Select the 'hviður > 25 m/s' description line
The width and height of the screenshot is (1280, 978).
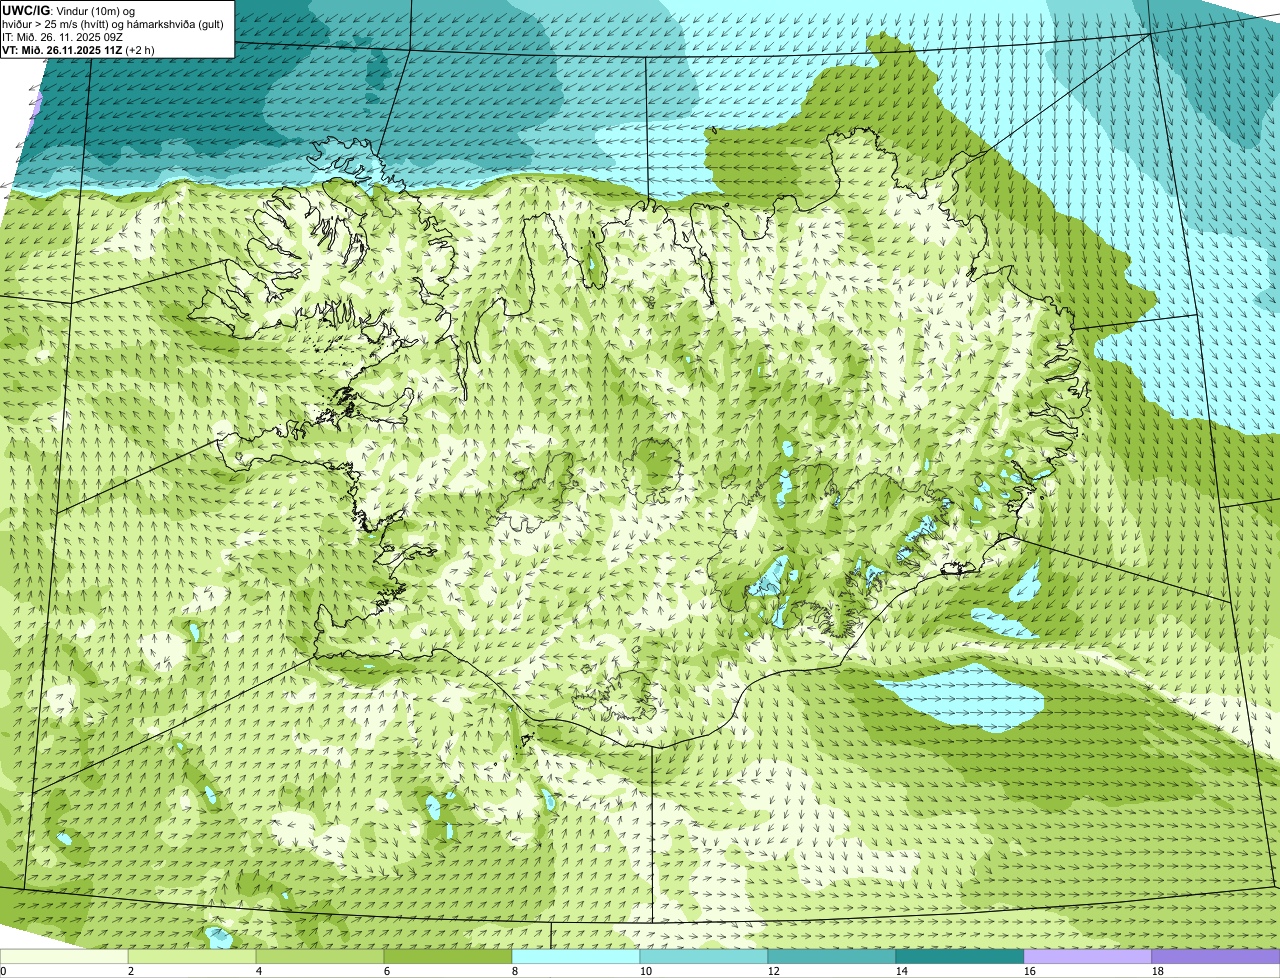click(113, 23)
